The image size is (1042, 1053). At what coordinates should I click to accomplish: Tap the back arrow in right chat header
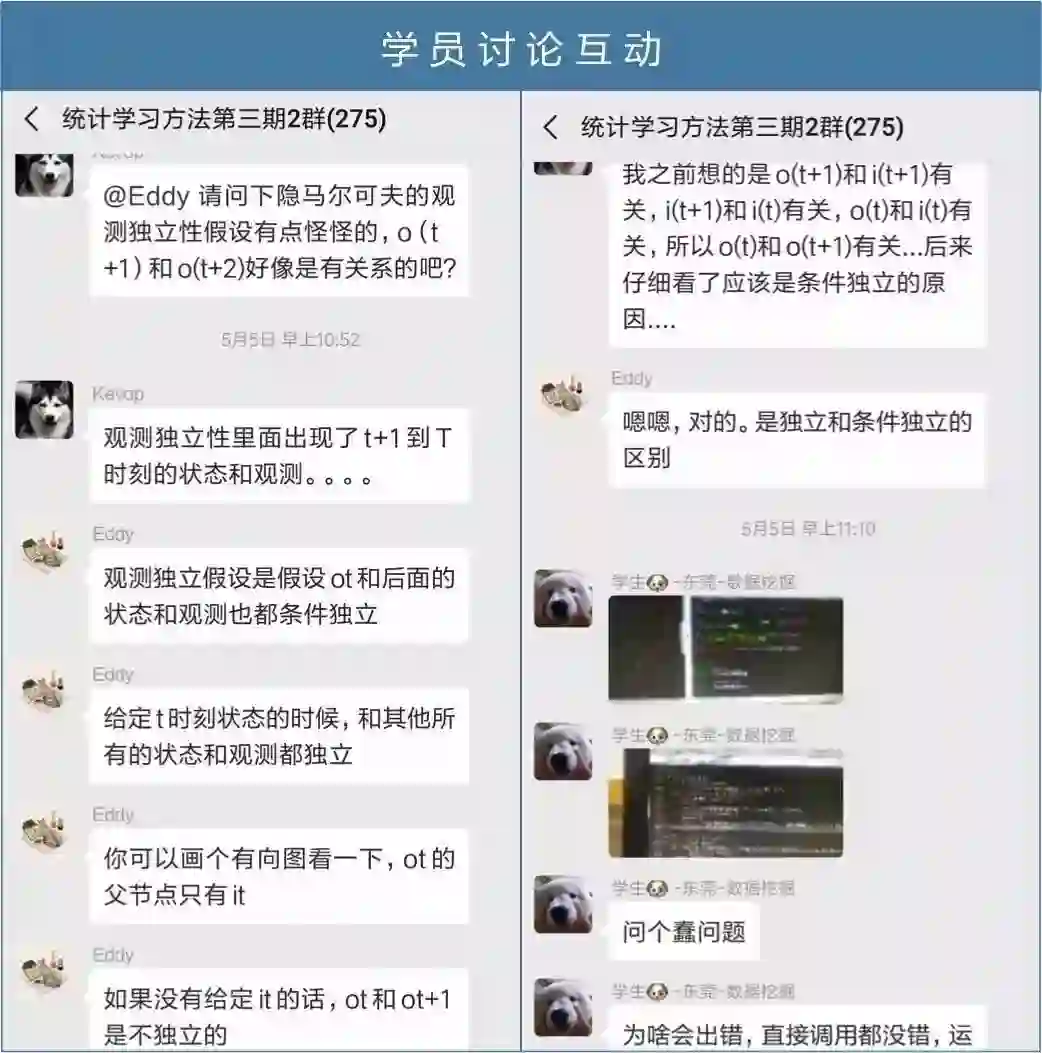(550, 127)
